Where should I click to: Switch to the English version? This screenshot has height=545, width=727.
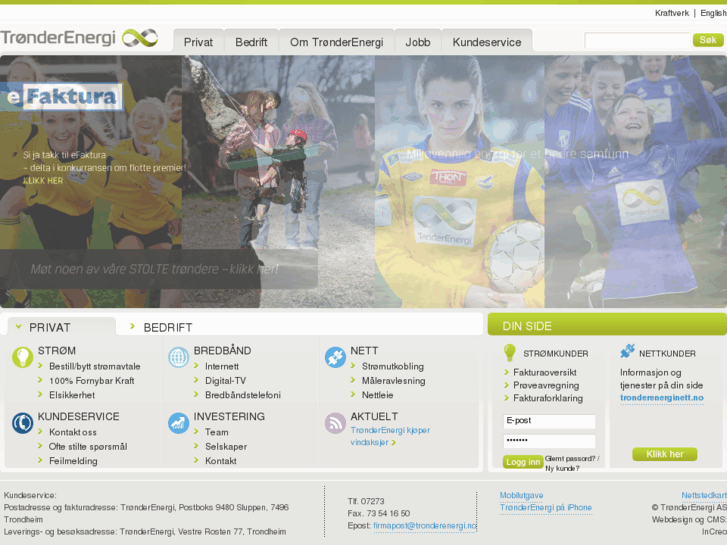(x=713, y=13)
